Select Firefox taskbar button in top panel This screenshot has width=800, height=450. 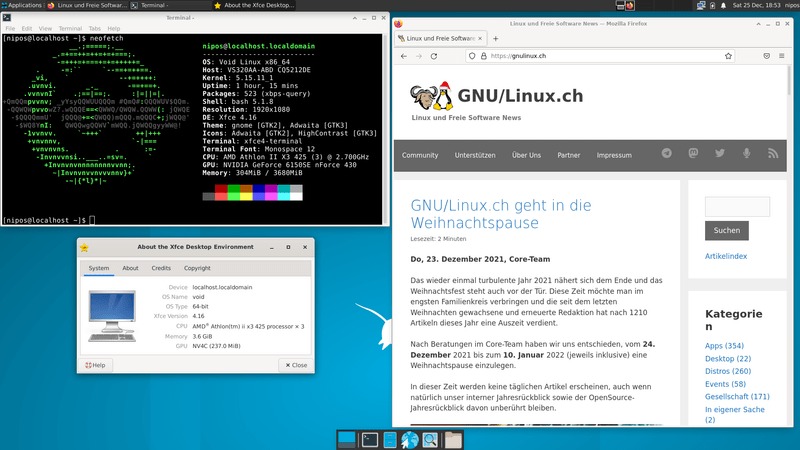tap(87, 5)
